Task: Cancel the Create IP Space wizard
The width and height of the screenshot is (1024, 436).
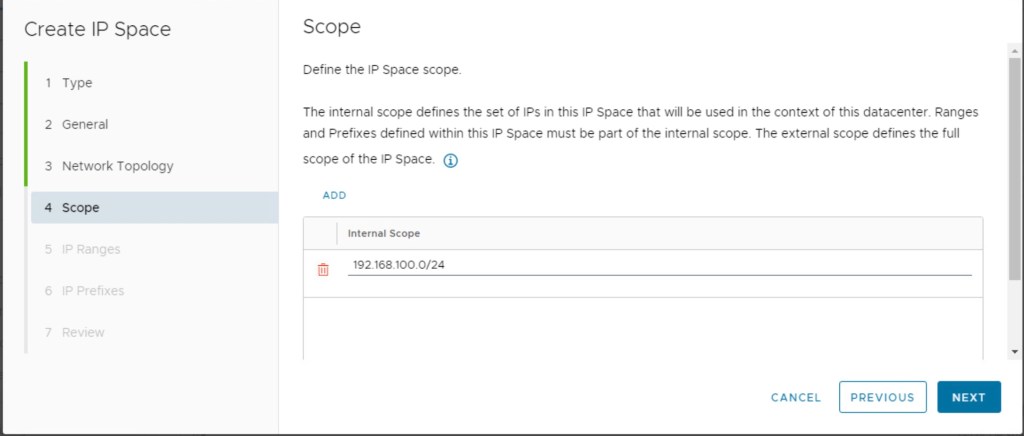Action: pyautogui.click(x=796, y=397)
